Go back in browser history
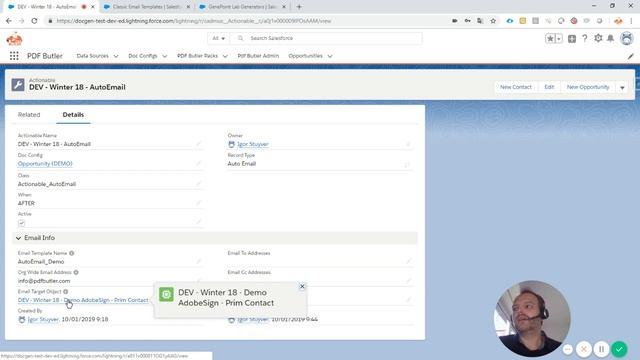Screen dimensions: 640x360 point(9,21)
